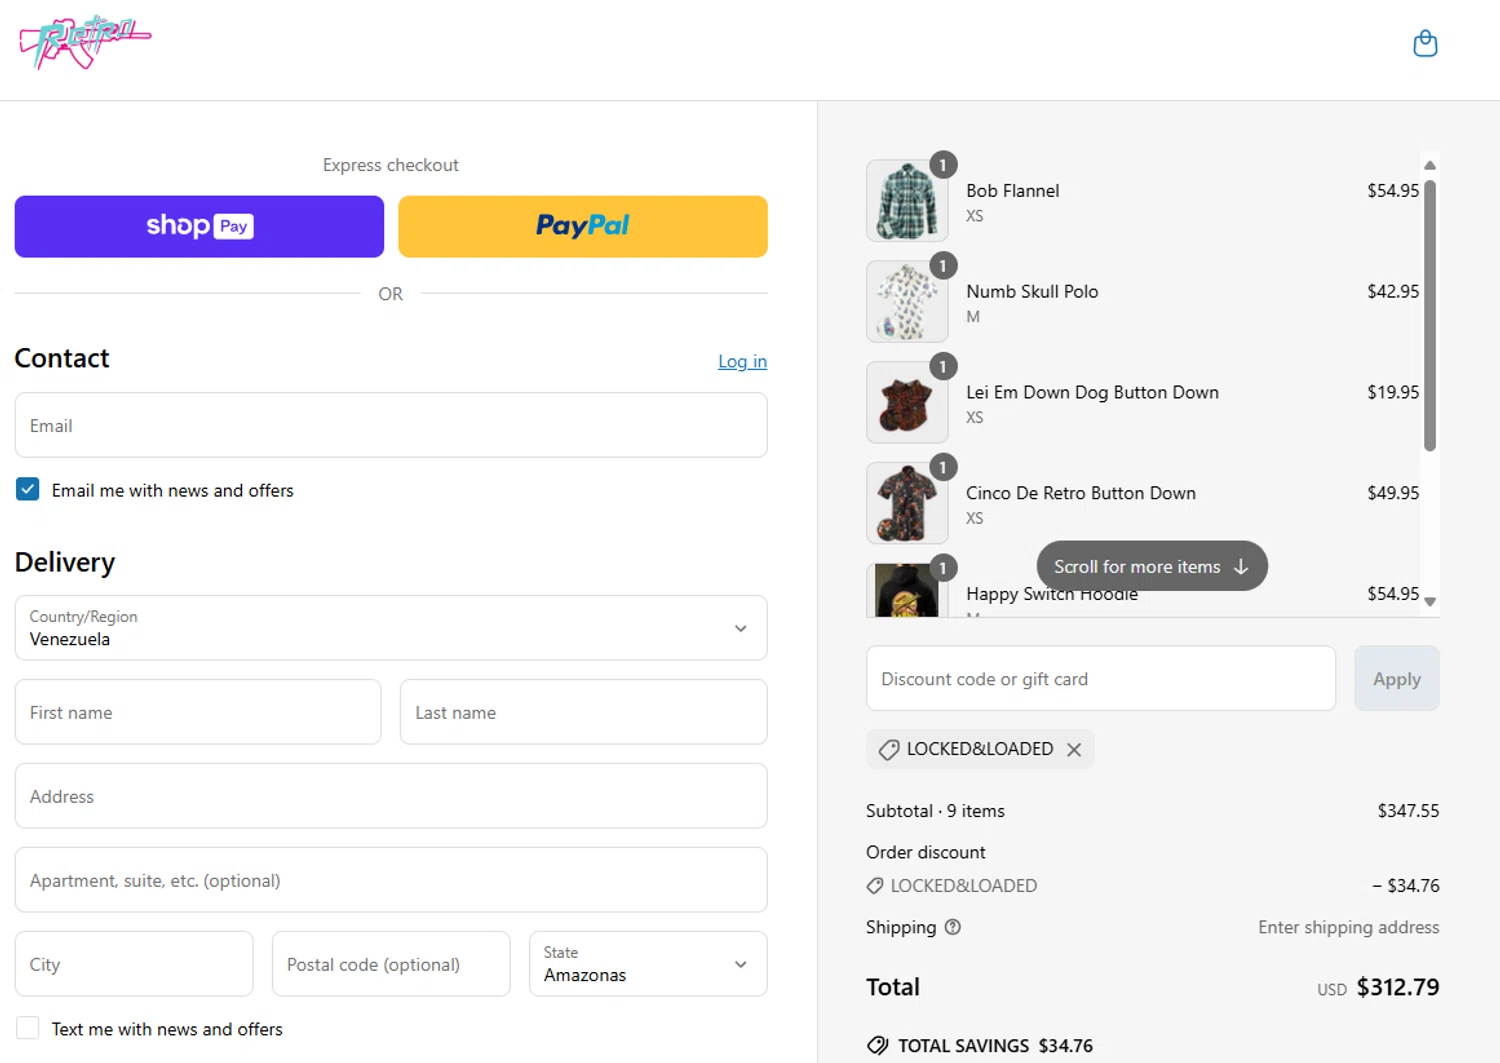
Task: Click the Contact section heading
Action: (62, 358)
